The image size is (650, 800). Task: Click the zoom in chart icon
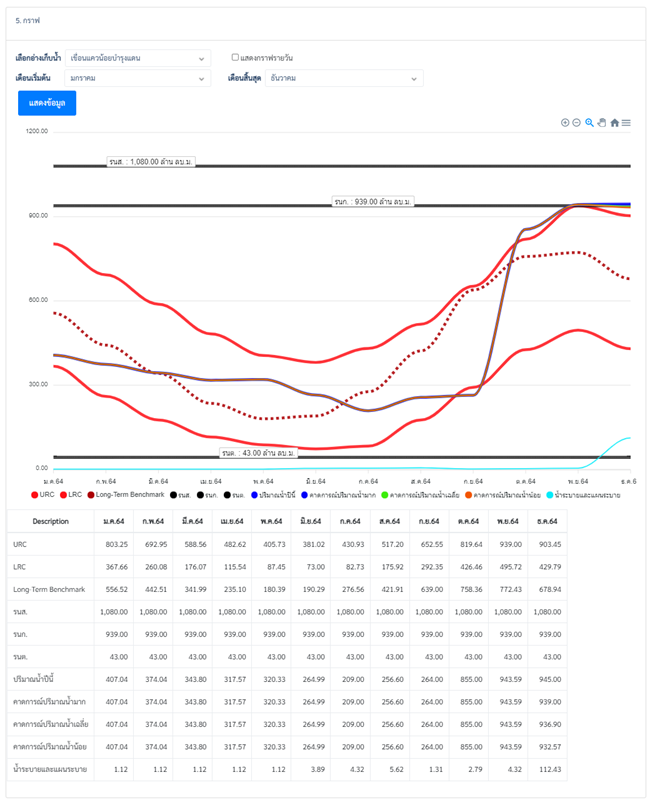click(565, 123)
